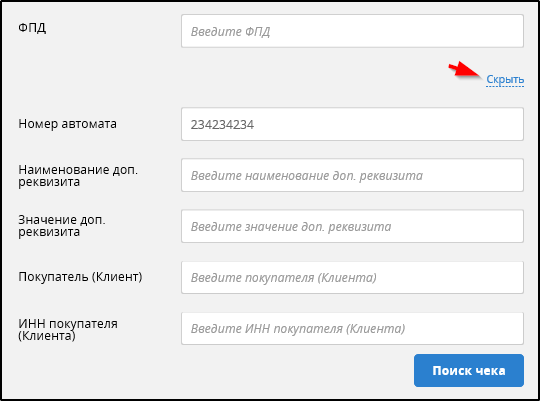Click the red arrow pointing at Скрыть
540x401 pixels.
click(464, 69)
